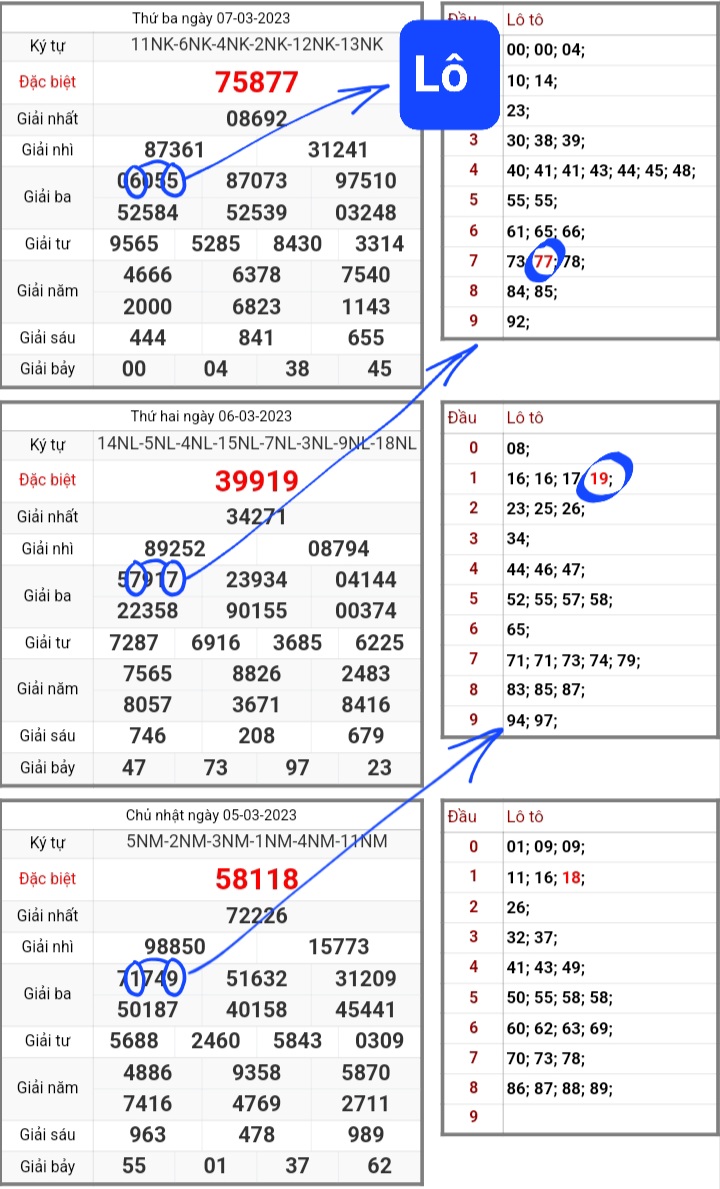
Task: Select the circled third prize number 06055
Action: [x=148, y=180]
